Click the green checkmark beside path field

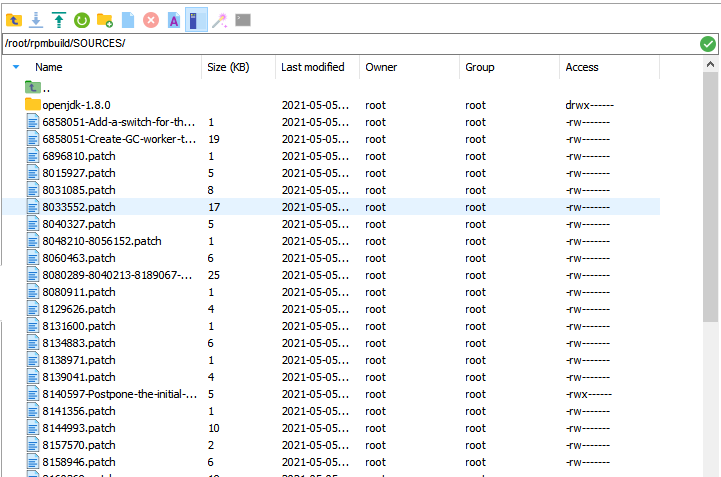pos(708,44)
